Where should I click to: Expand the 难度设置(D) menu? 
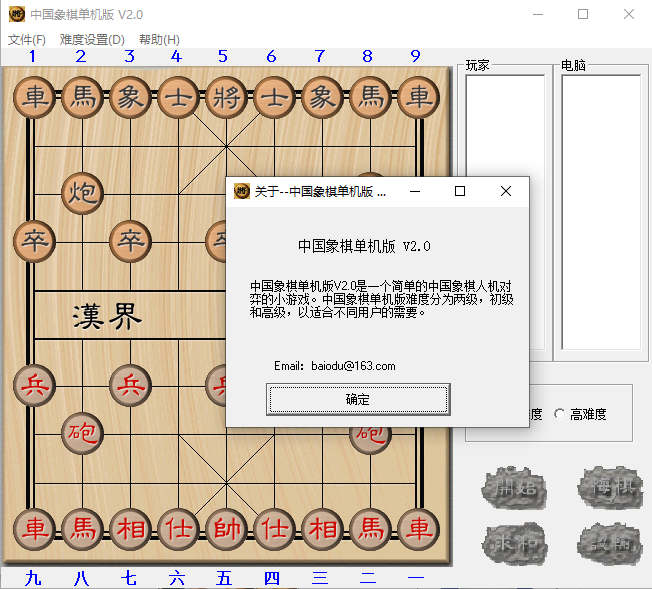click(x=92, y=40)
